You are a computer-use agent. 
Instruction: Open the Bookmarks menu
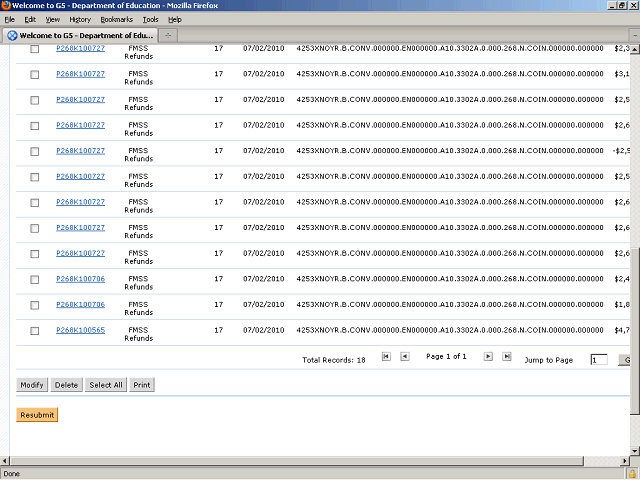click(x=116, y=19)
